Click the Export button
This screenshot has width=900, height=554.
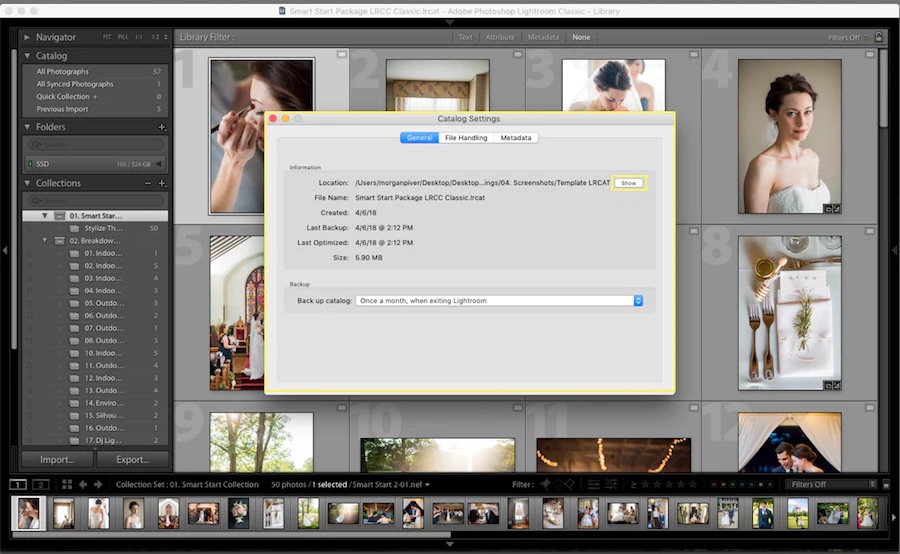coord(132,460)
